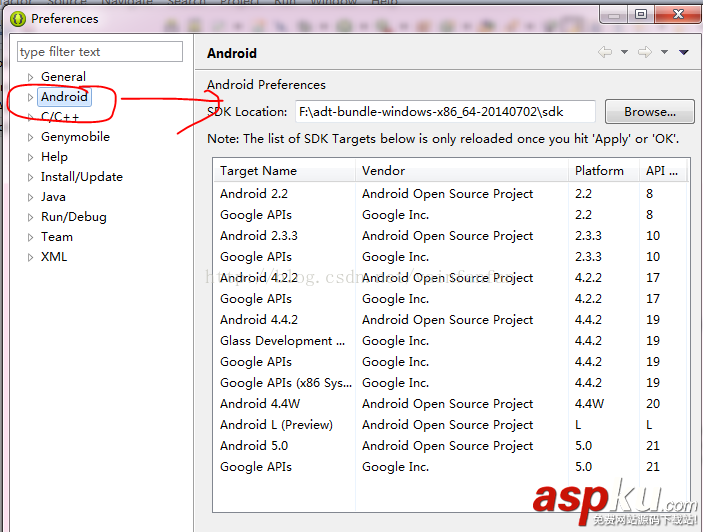703x532 pixels.
Task: Select XML preferences category
Action: tap(54, 257)
